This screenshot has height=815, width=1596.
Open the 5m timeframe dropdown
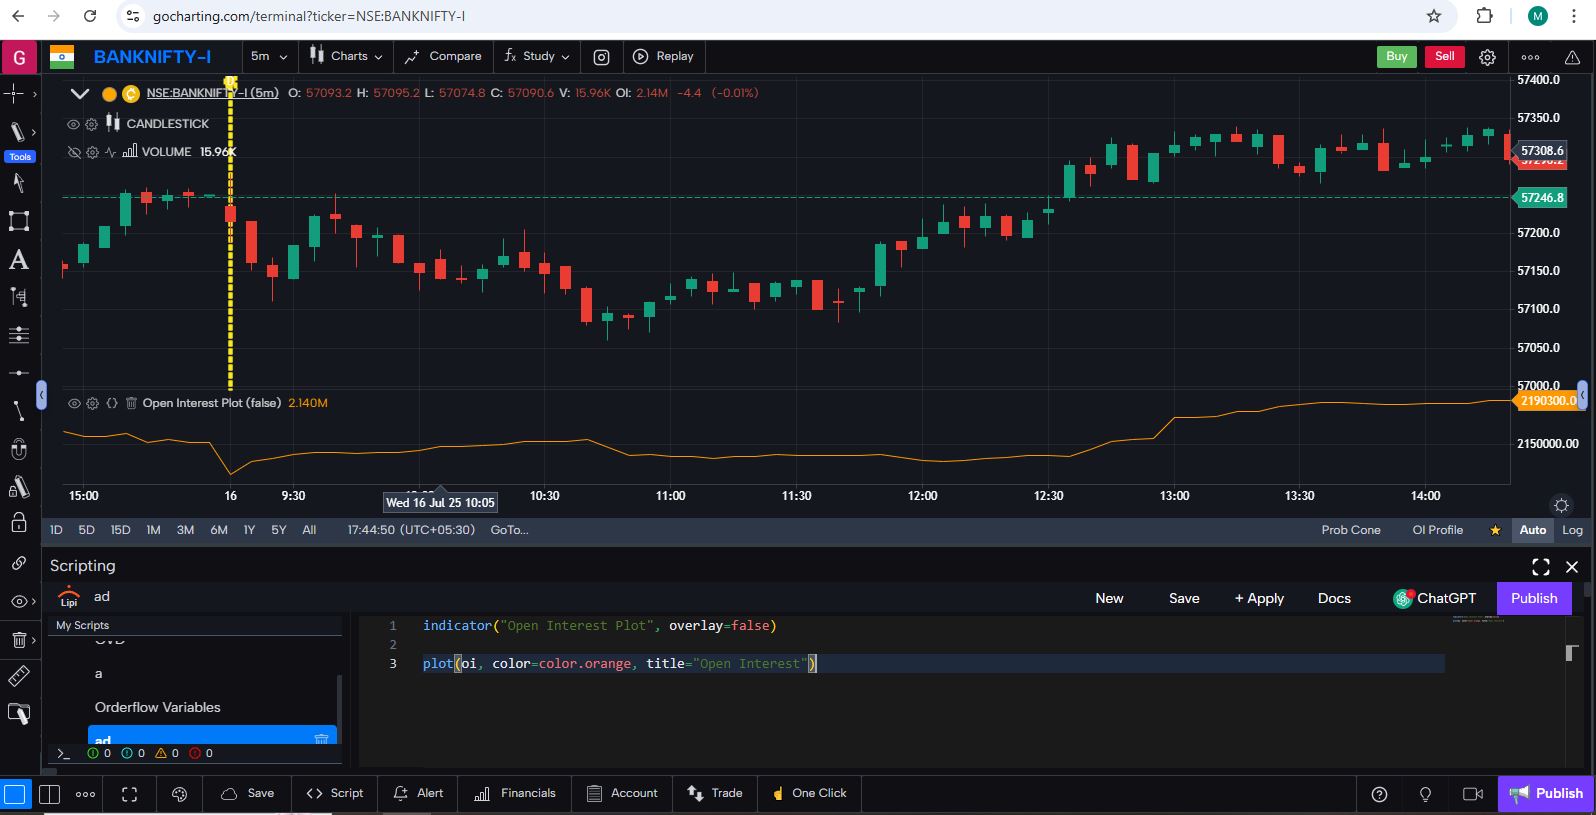(268, 57)
